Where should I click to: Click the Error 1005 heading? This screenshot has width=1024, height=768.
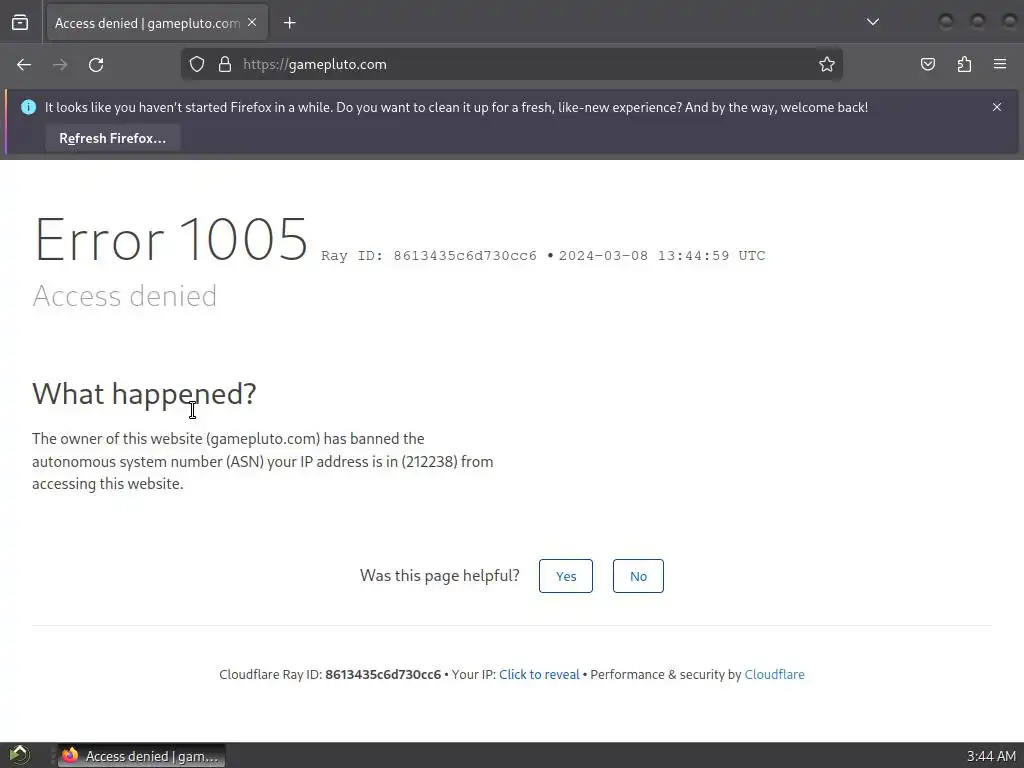[x=170, y=240]
